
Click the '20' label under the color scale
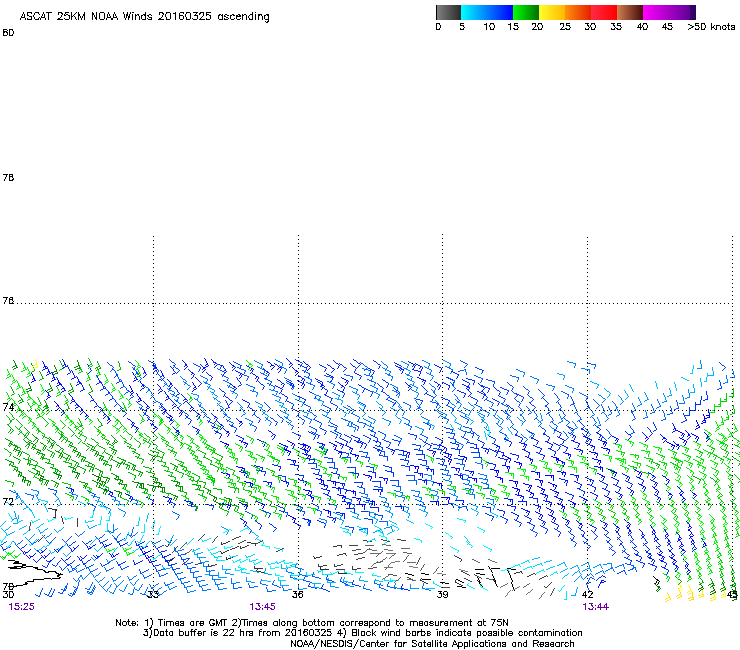pos(537,27)
